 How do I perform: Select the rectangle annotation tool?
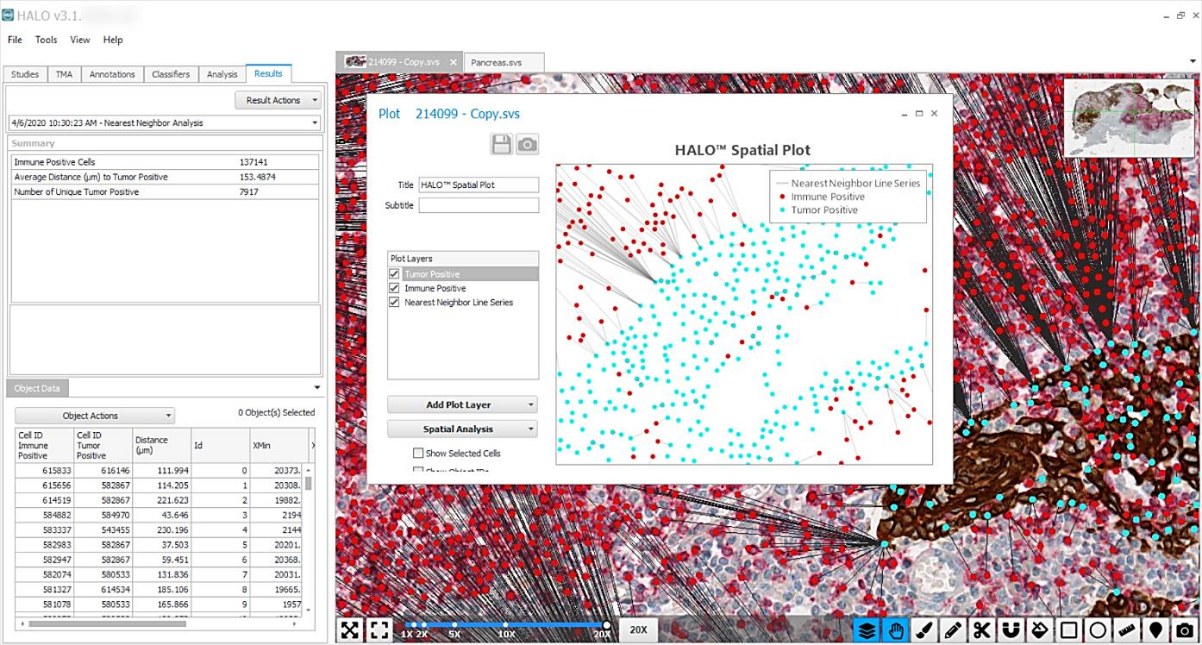(x=1069, y=630)
